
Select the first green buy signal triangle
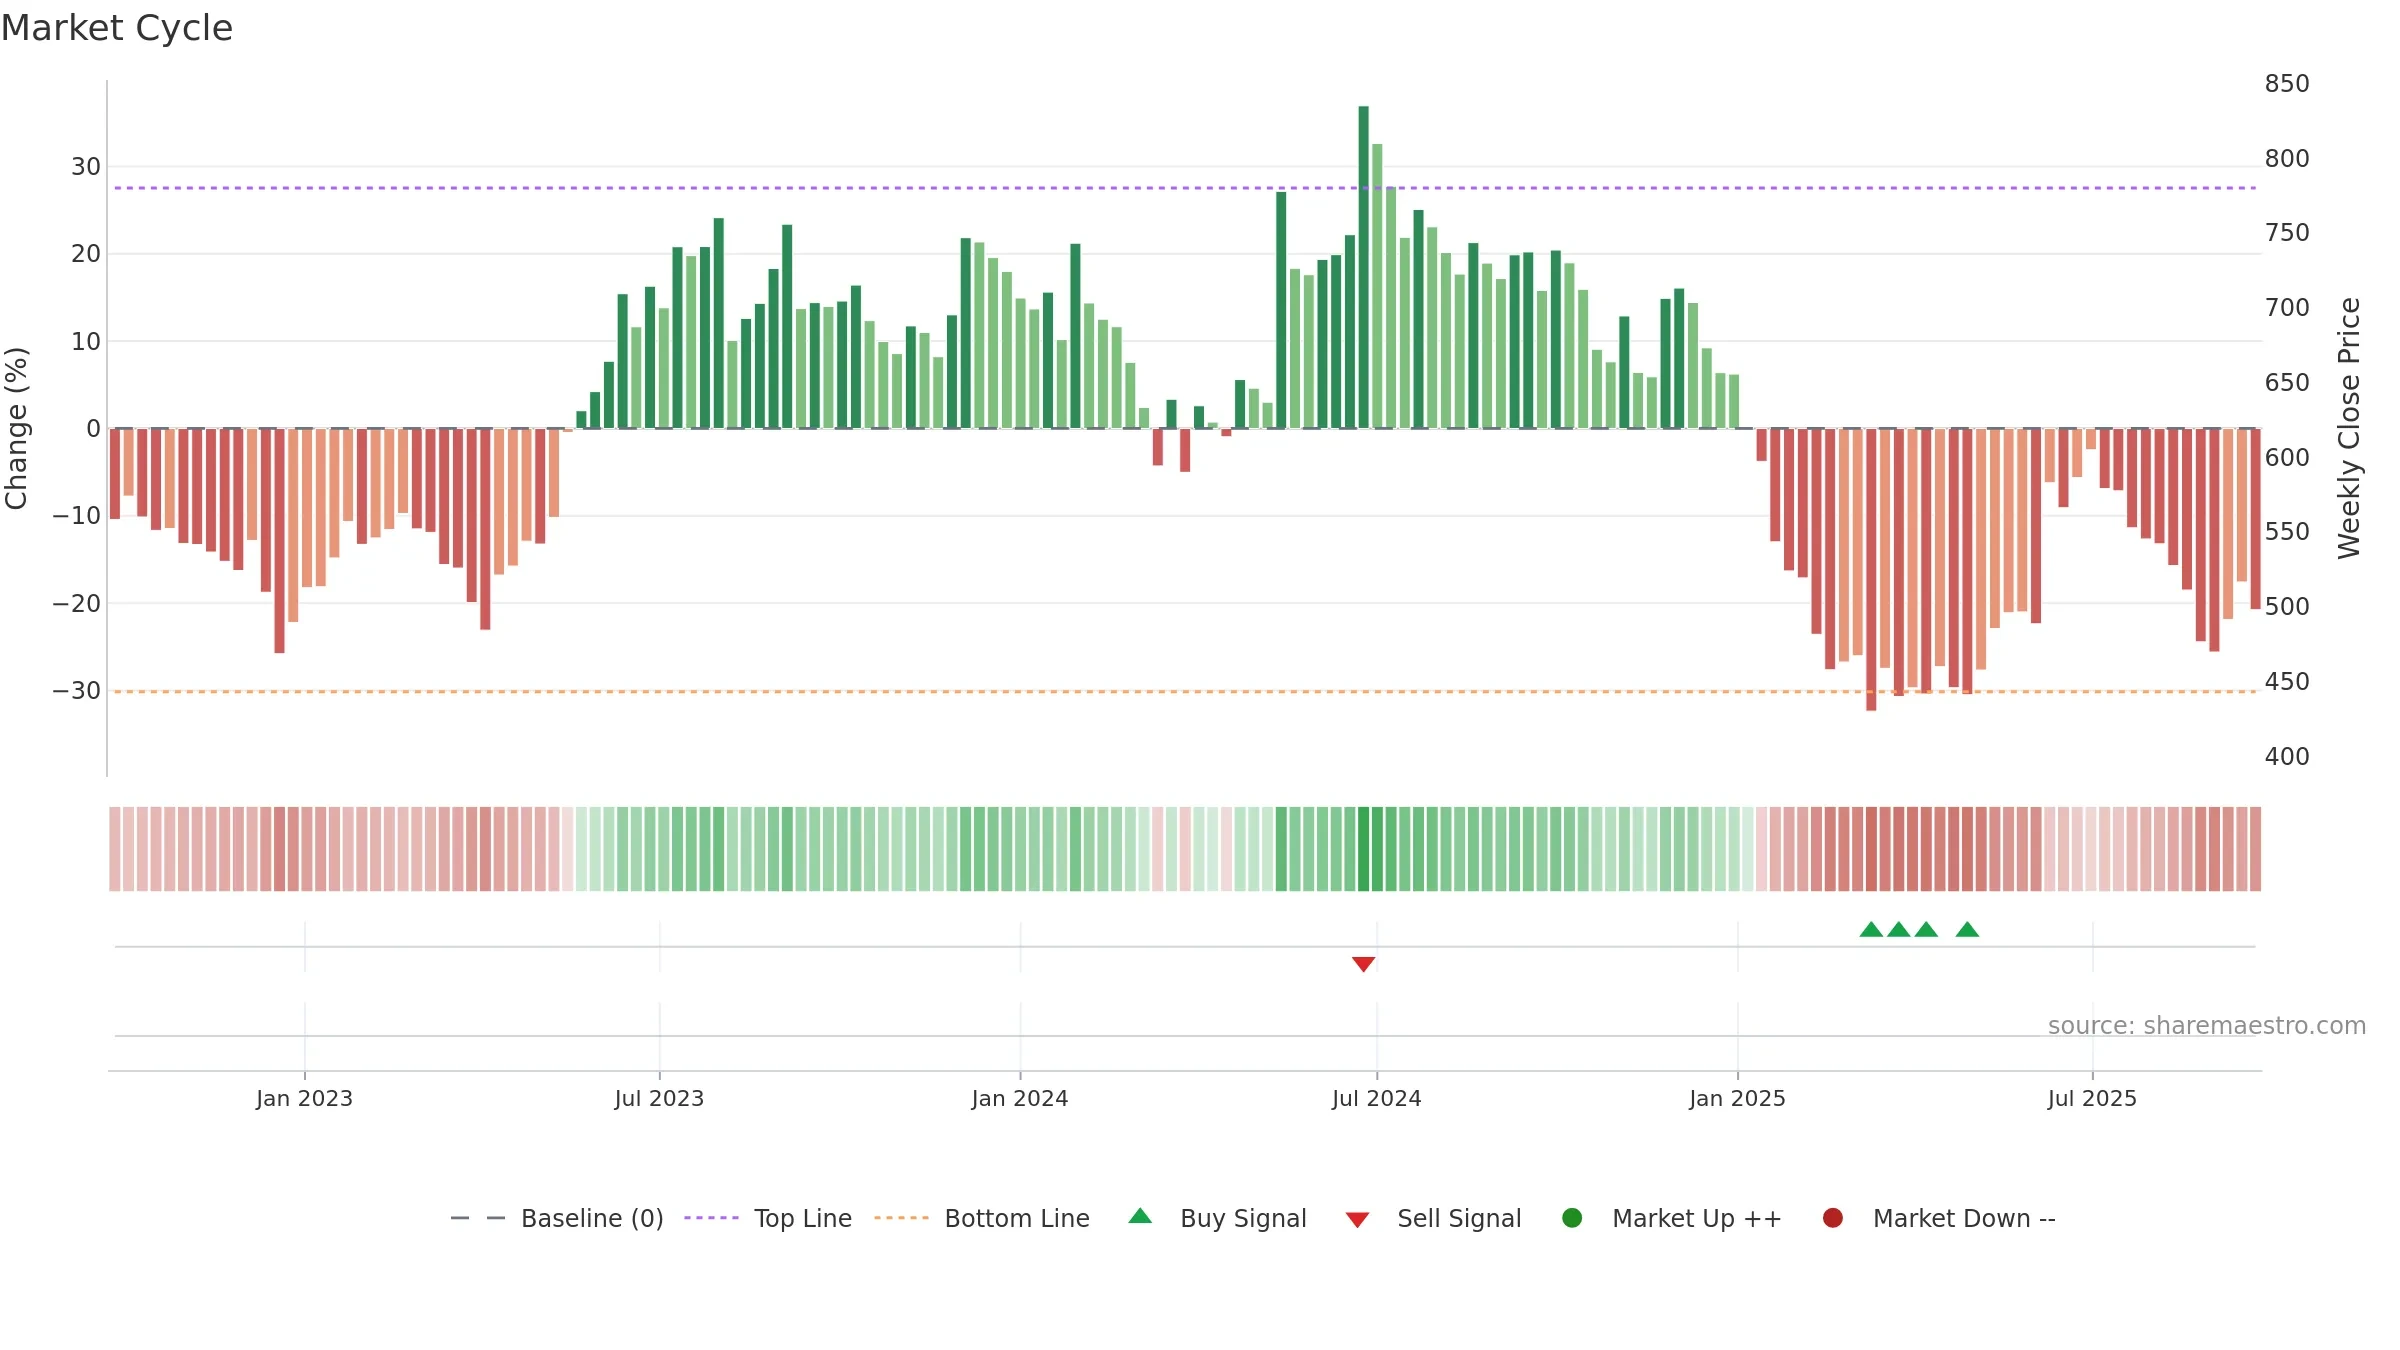point(1871,929)
